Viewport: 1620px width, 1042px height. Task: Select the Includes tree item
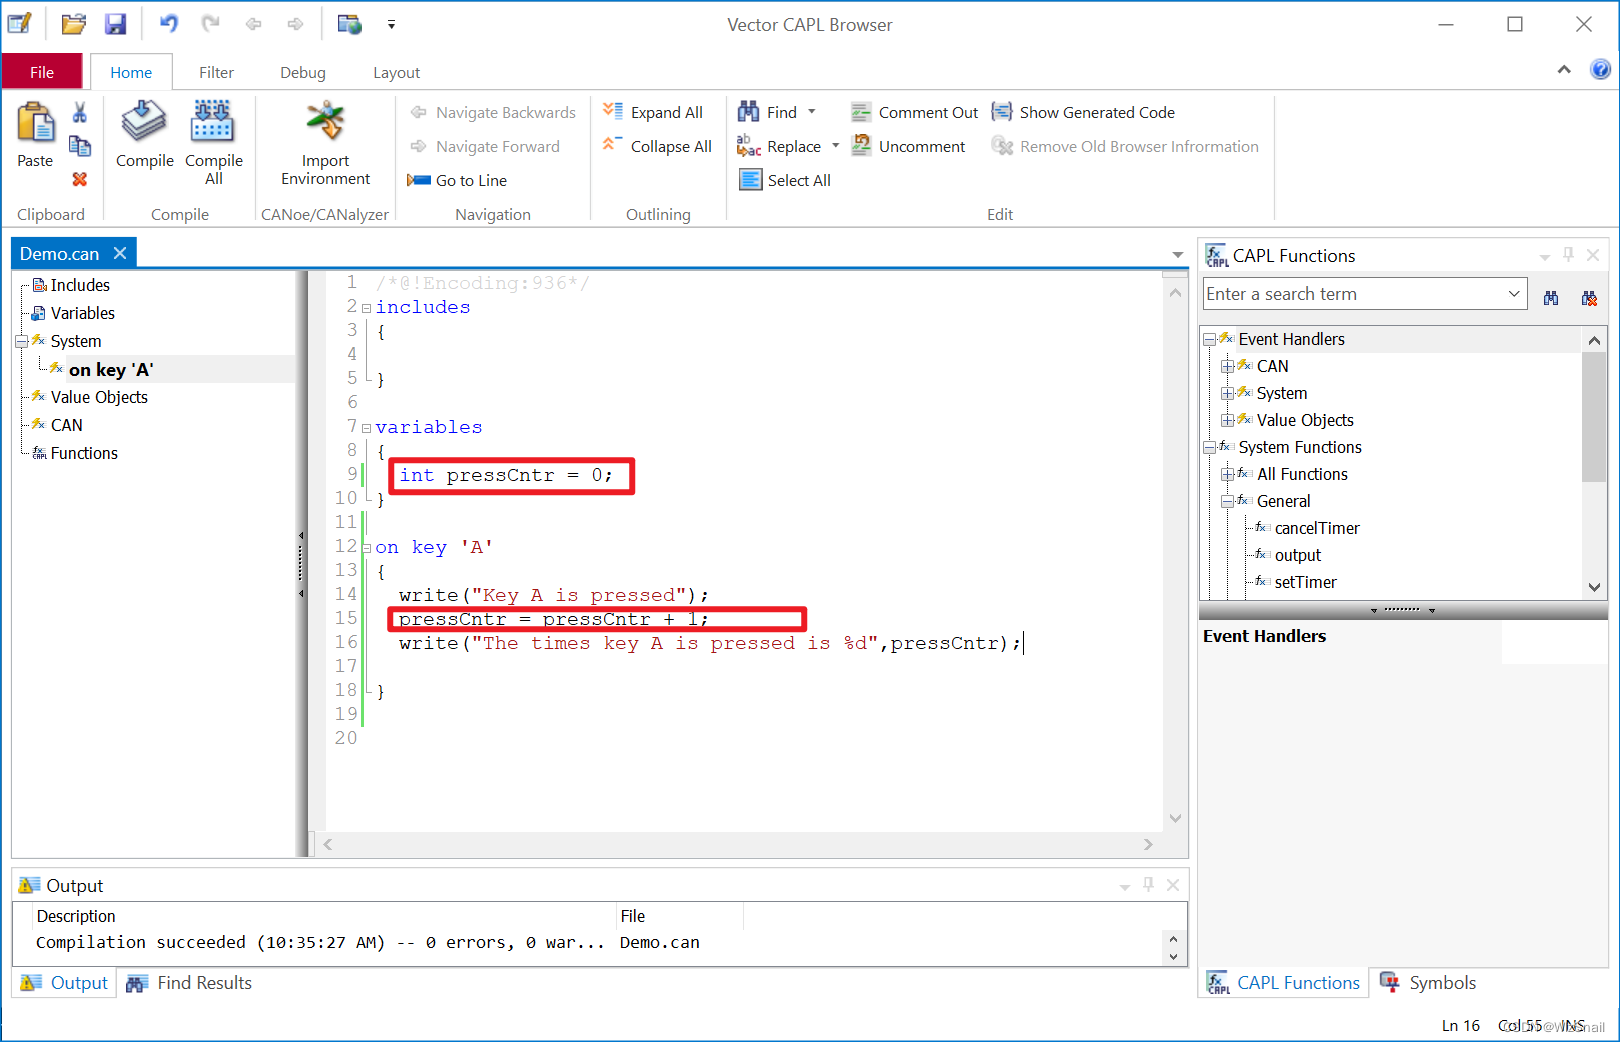tap(80, 285)
